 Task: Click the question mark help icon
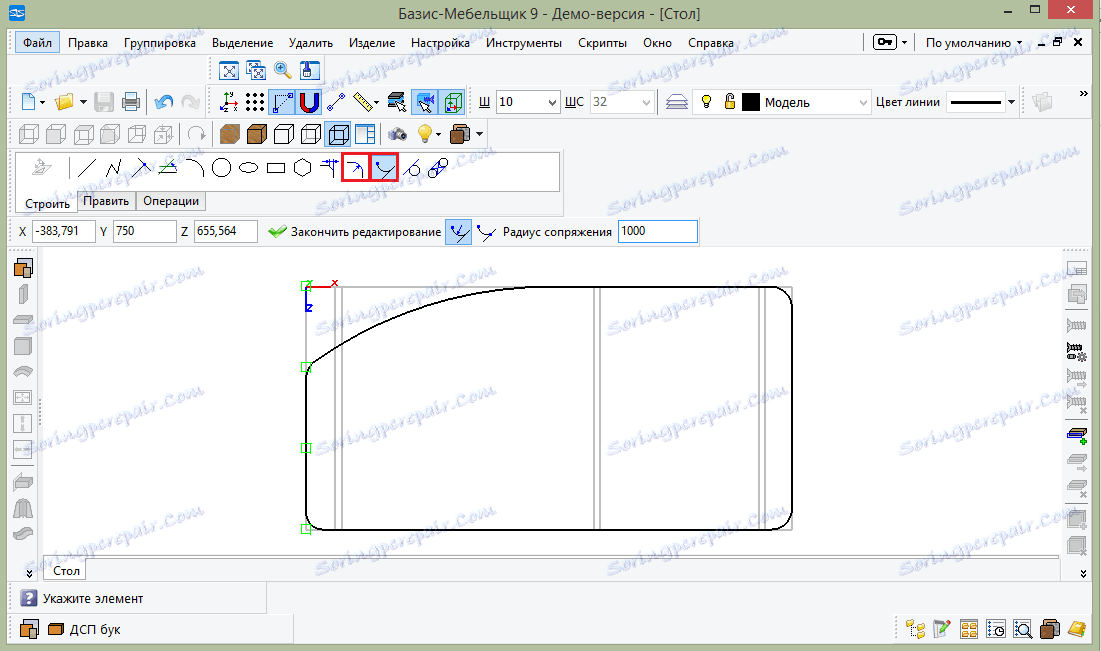coord(29,598)
